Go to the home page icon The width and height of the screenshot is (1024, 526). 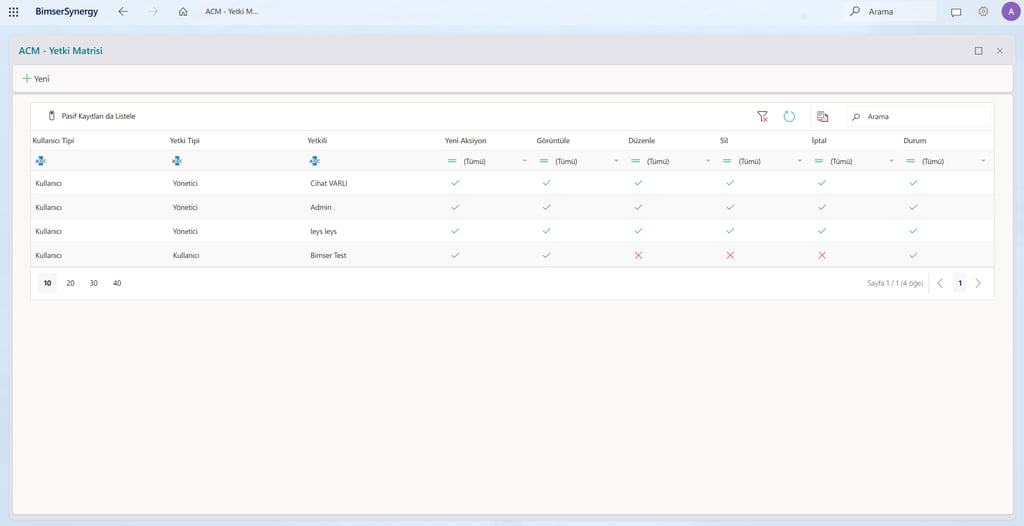[183, 12]
